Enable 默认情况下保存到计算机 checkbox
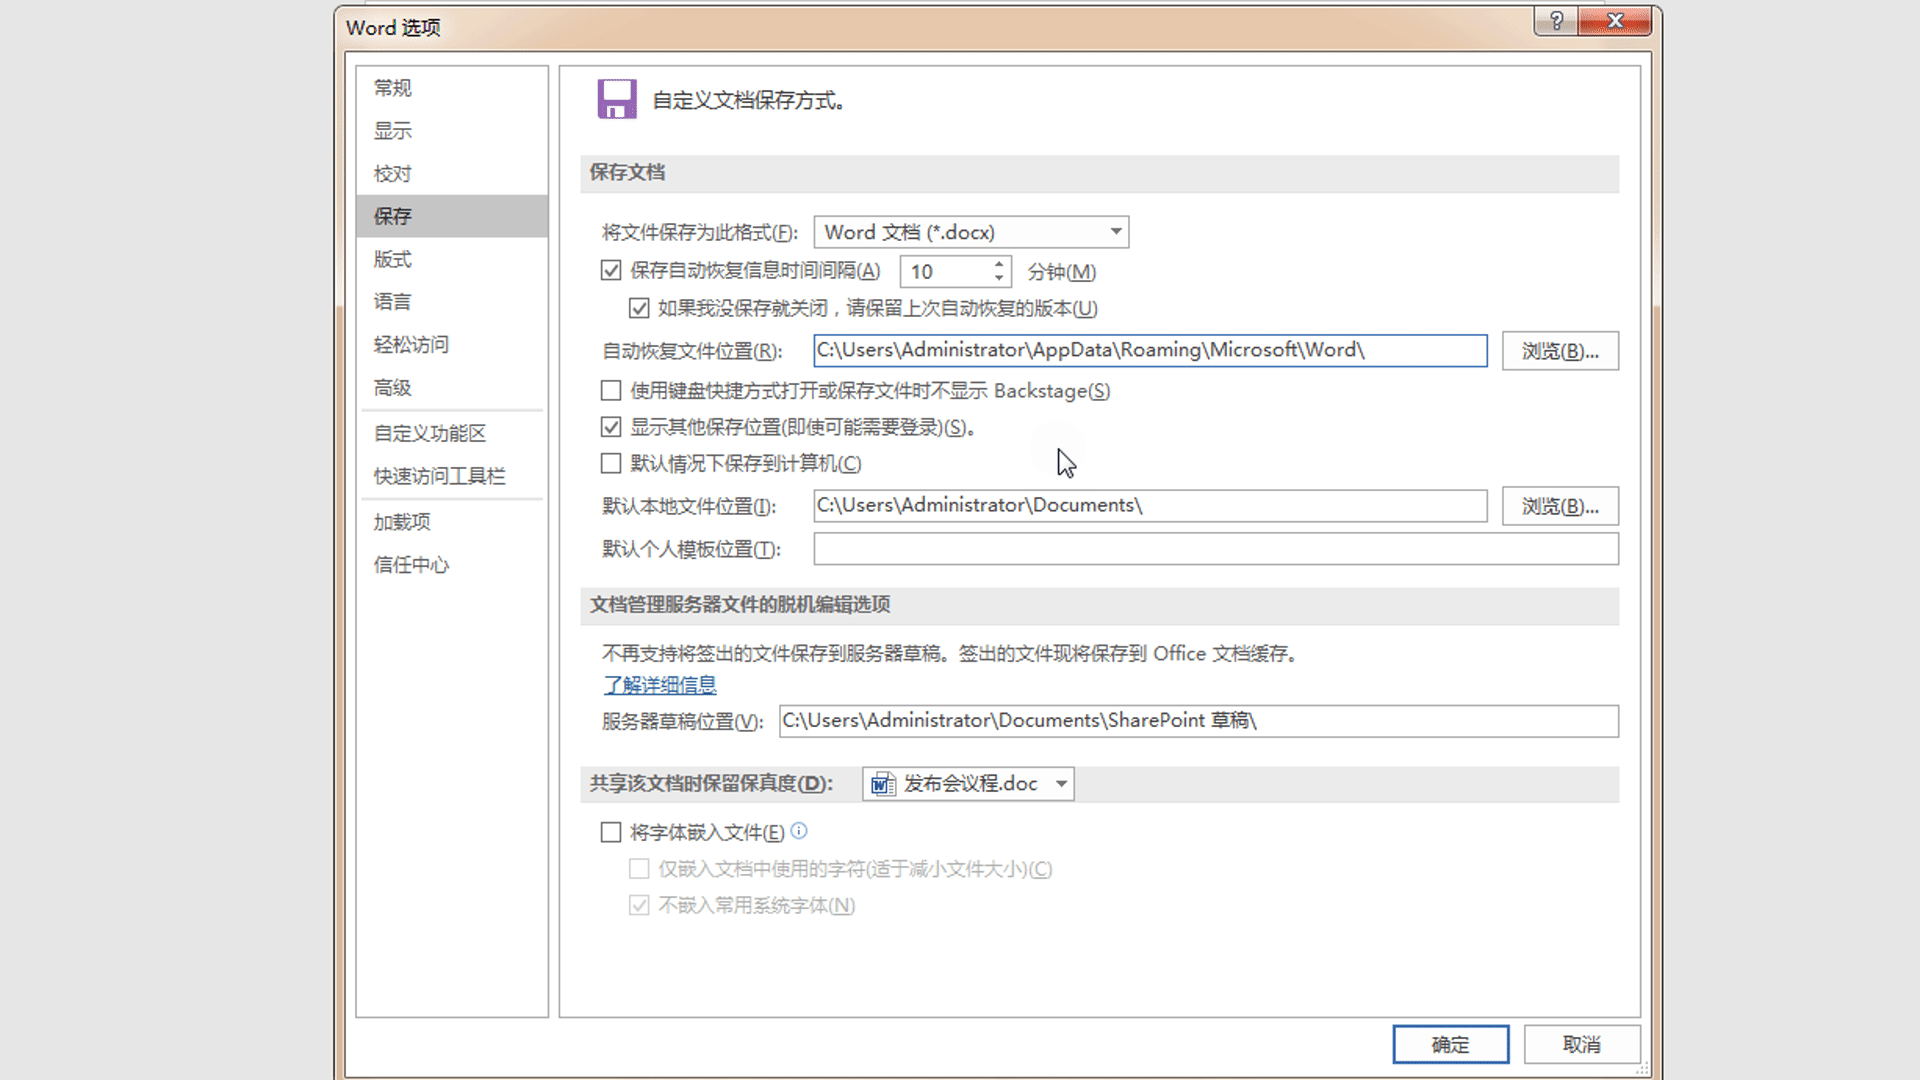The width and height of the screenshot is (1920, 1080). coord(611,463)
